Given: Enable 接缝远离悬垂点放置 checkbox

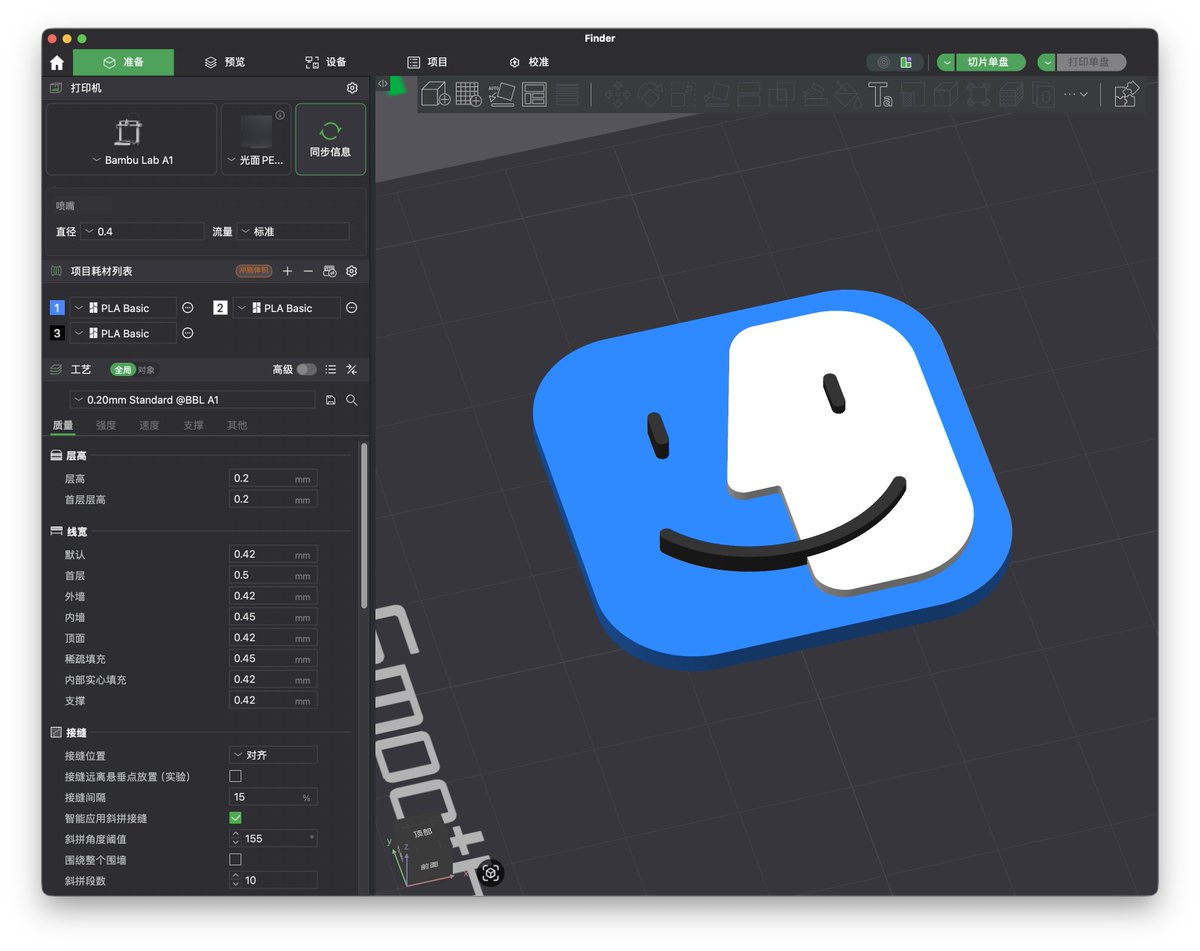Looking at the screenshot, I should (236, 776).
